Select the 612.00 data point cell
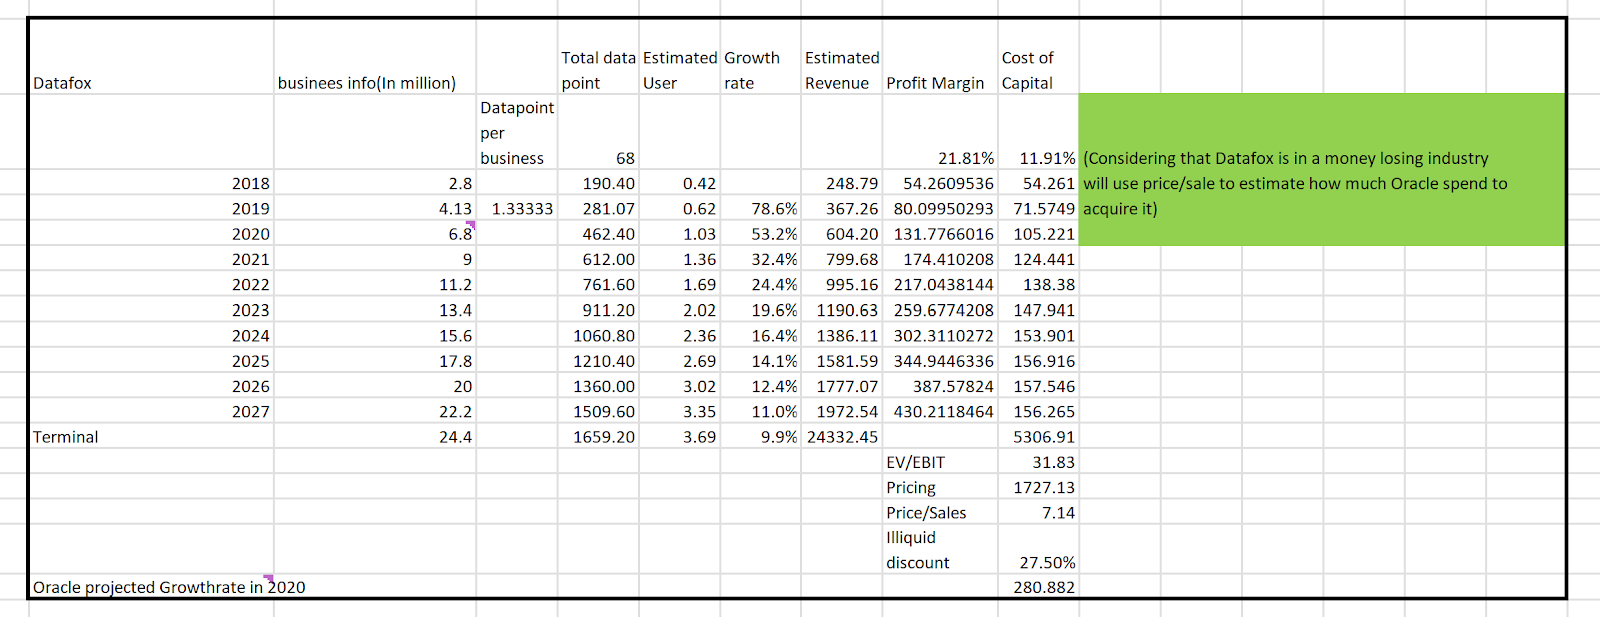The image size is (1600, 617). point(598,259)
